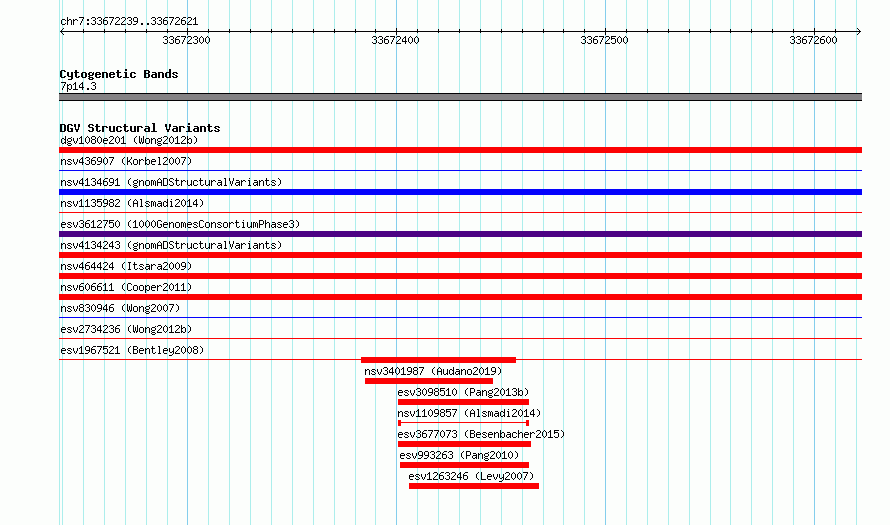Click the red dgv1080e201 variant bar
Image resolution: width=890 pixels, height=525 pixels.
coord(460,150)
